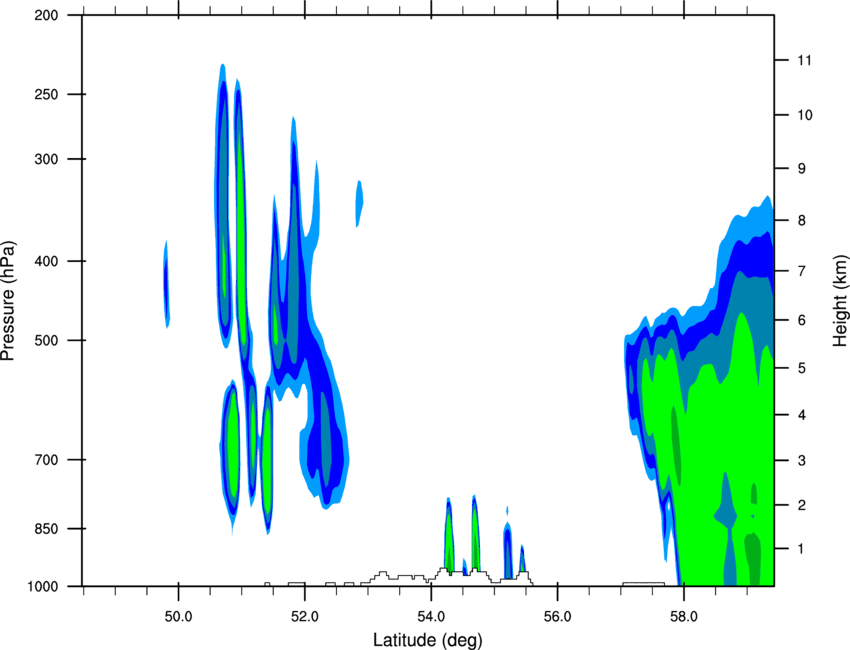Select the 700 pressure tick label
Image resolution: width=850 pixels, height=650 pixels.
click(46, 460)
